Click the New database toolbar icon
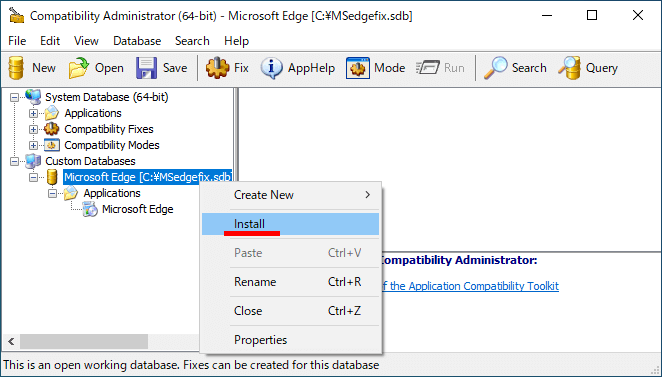The width and height of the screenshot is (662, 377). (16, 68)
